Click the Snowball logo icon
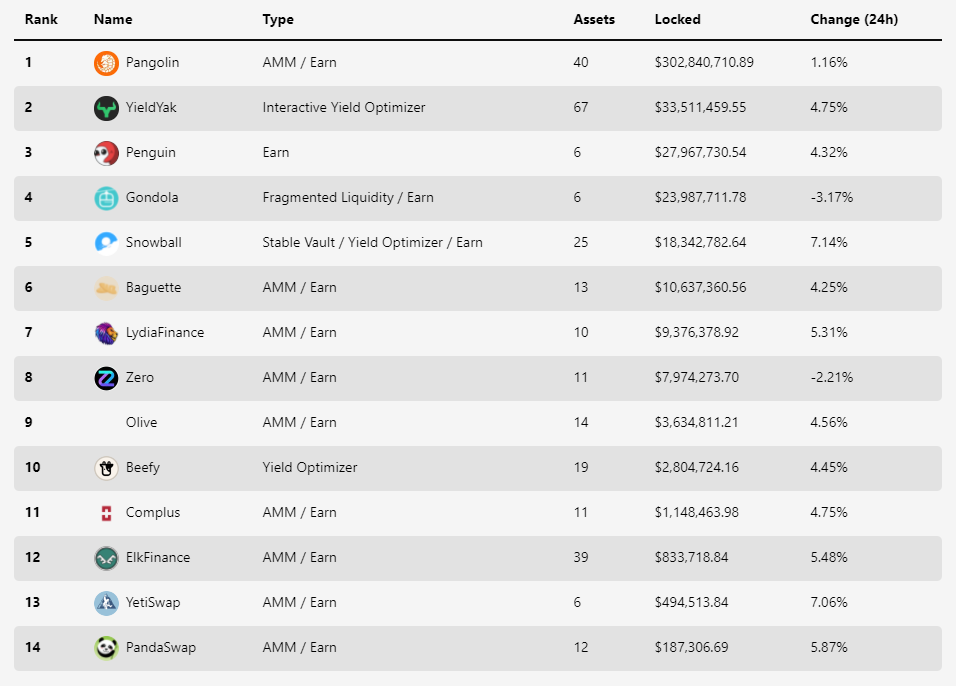Screen dimensions: 956x686 (x=106, y=243)
